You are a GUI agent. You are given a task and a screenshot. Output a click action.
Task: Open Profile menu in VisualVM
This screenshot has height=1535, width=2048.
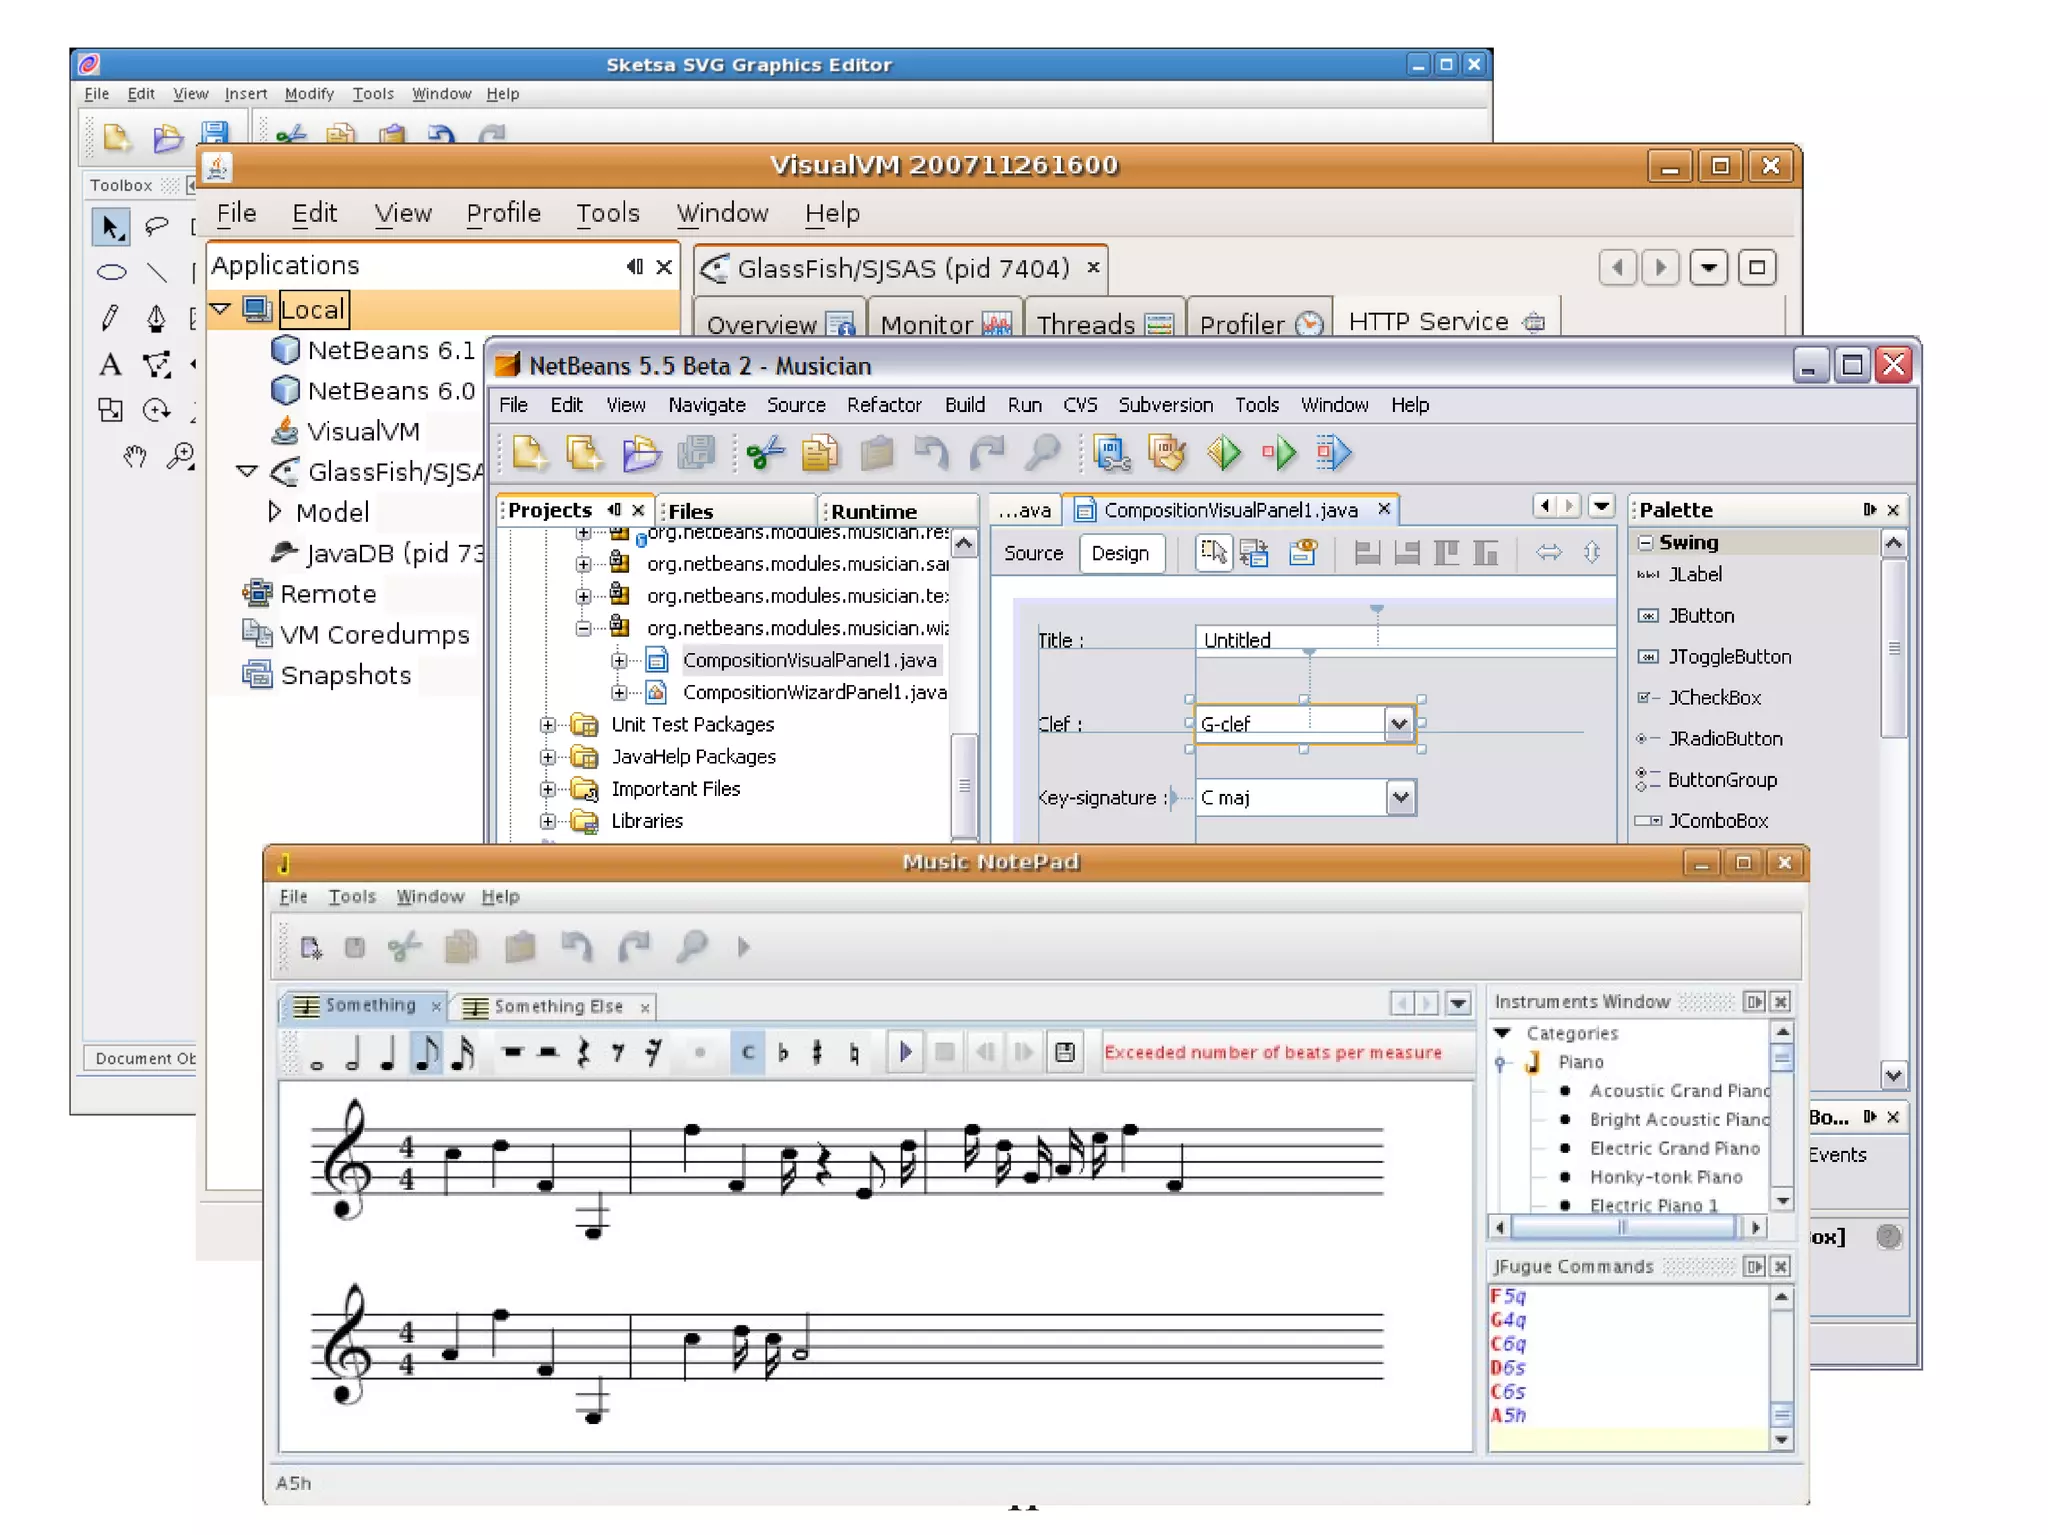click(503, 213)
